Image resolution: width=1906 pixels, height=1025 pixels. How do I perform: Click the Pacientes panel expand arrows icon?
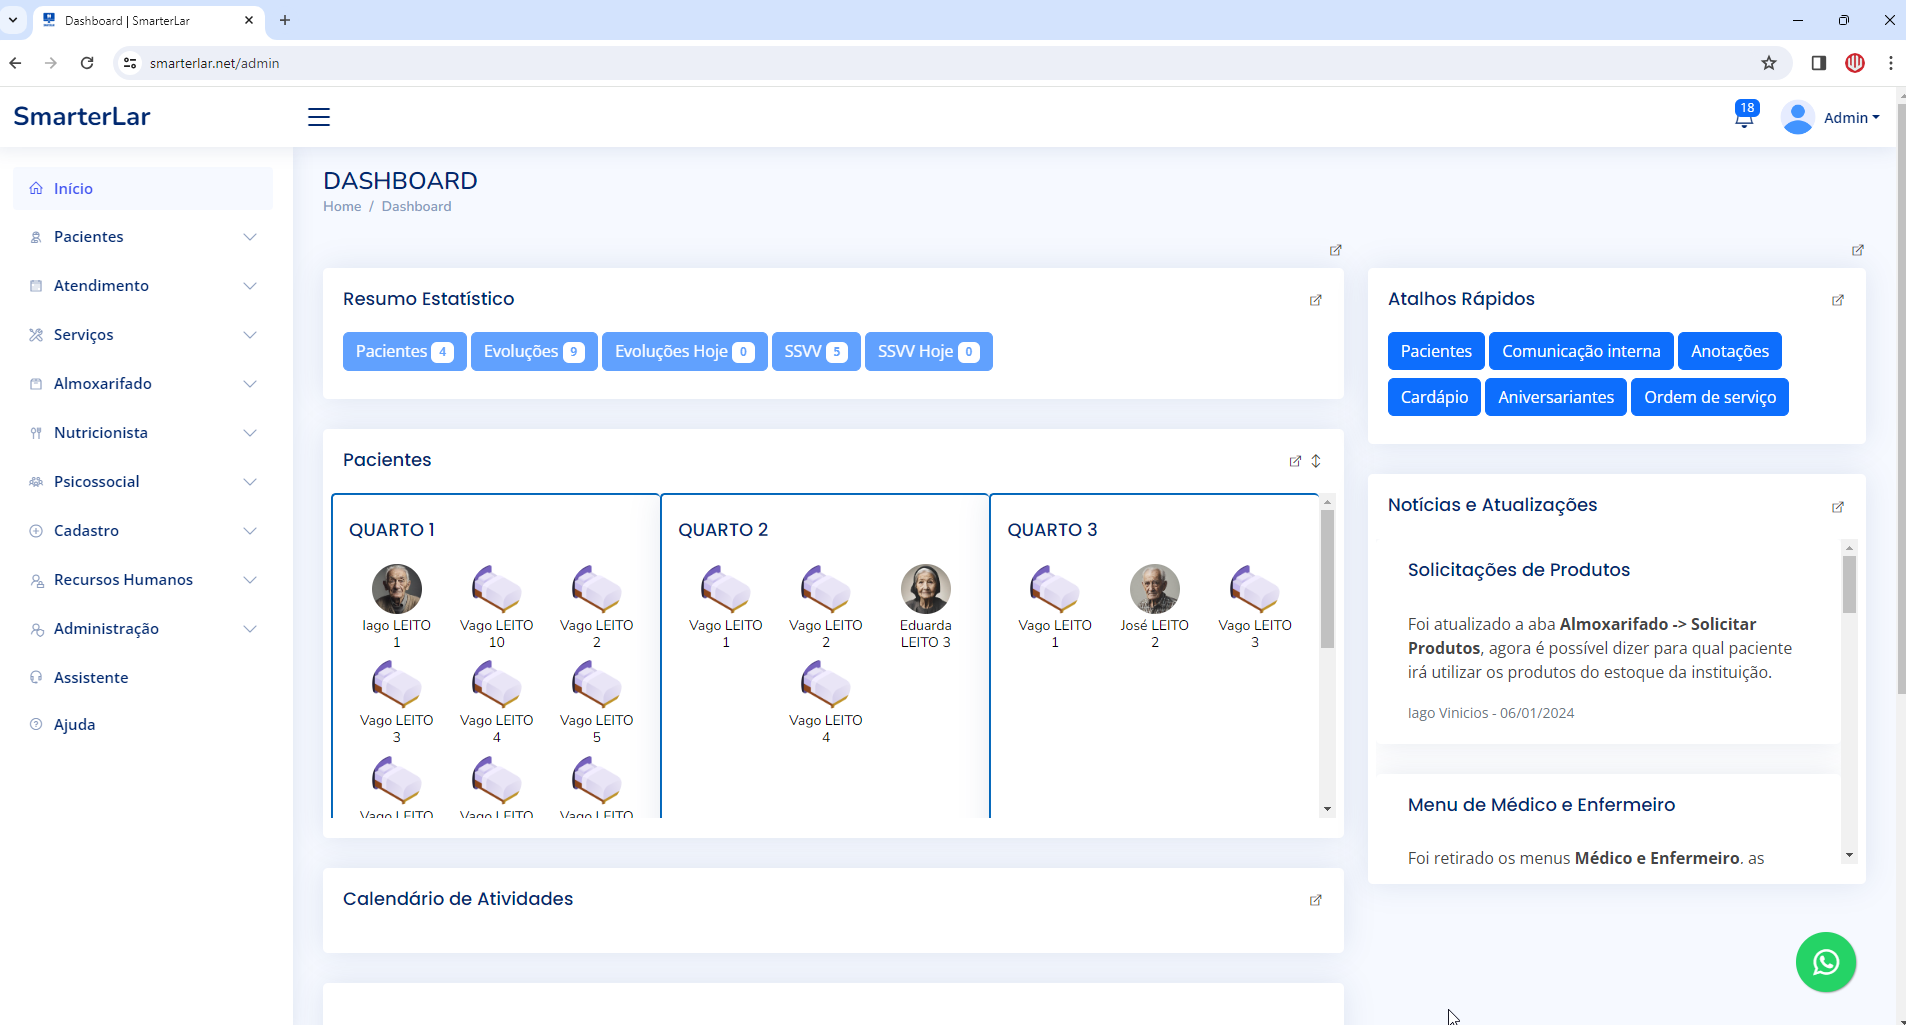coord(1316,461)
